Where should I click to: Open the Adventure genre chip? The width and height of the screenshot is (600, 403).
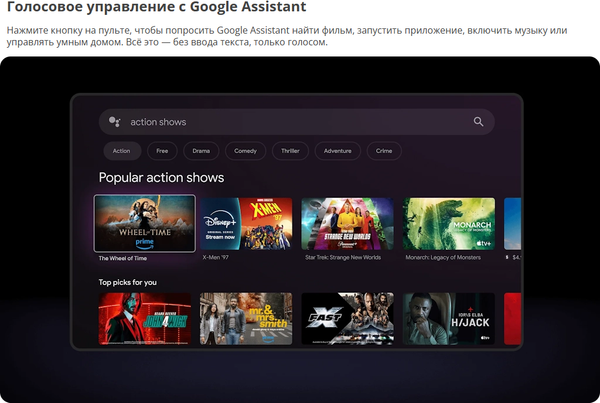click(337, 151)
